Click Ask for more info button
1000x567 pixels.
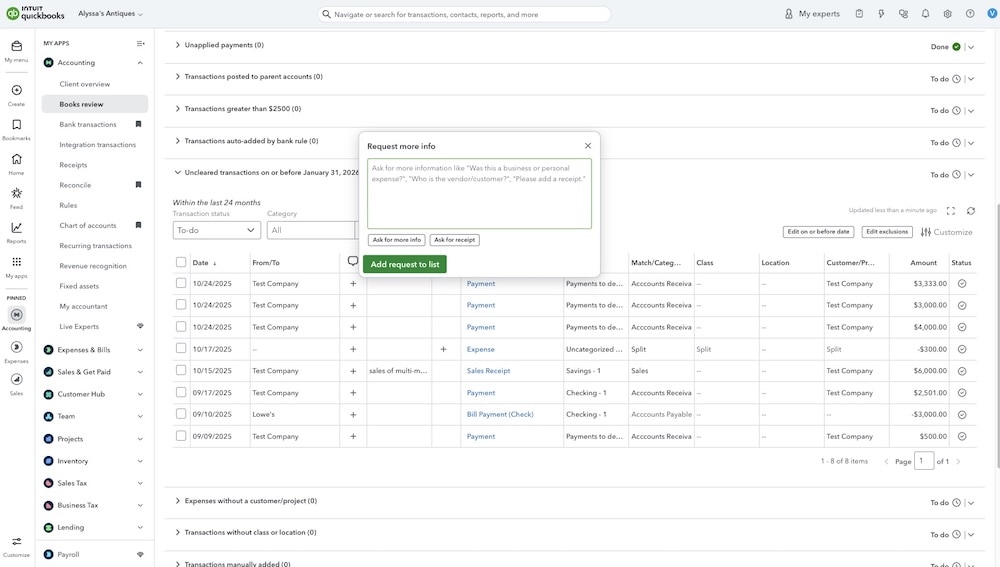pyautogui.click(x=397, y=240)
